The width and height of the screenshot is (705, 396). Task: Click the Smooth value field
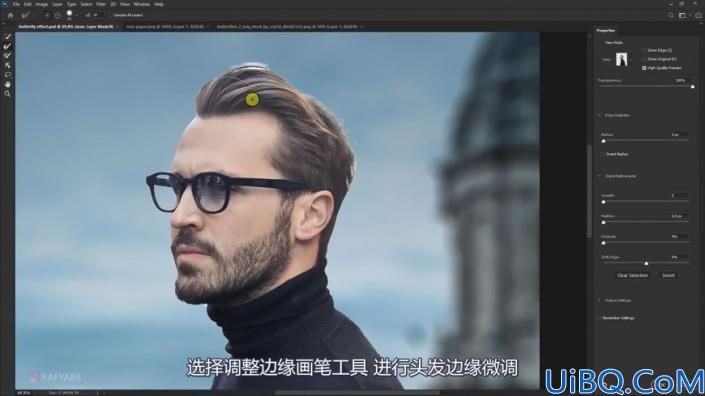[x=678, y=196]
